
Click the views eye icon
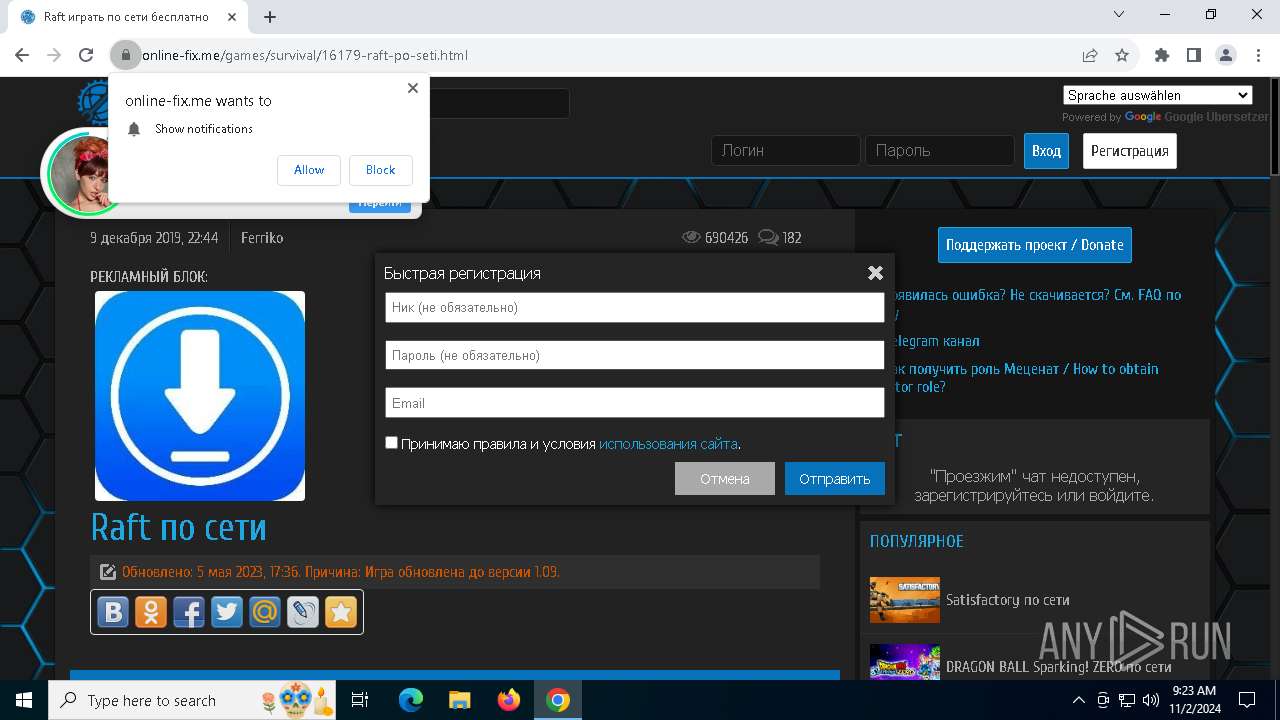(691, 238)
